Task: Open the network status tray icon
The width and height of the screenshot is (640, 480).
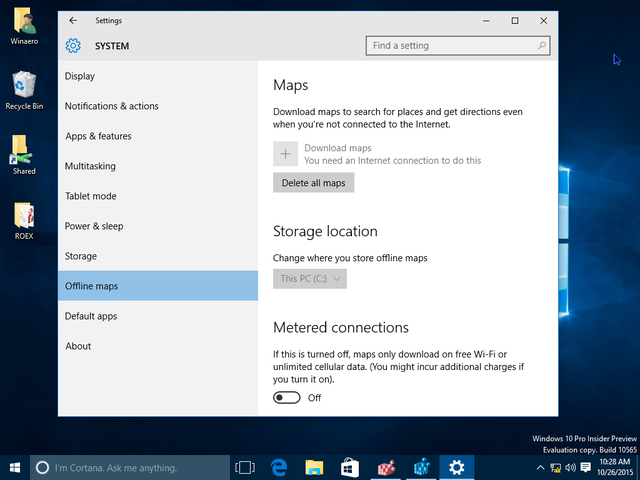Action: (555, 468)
